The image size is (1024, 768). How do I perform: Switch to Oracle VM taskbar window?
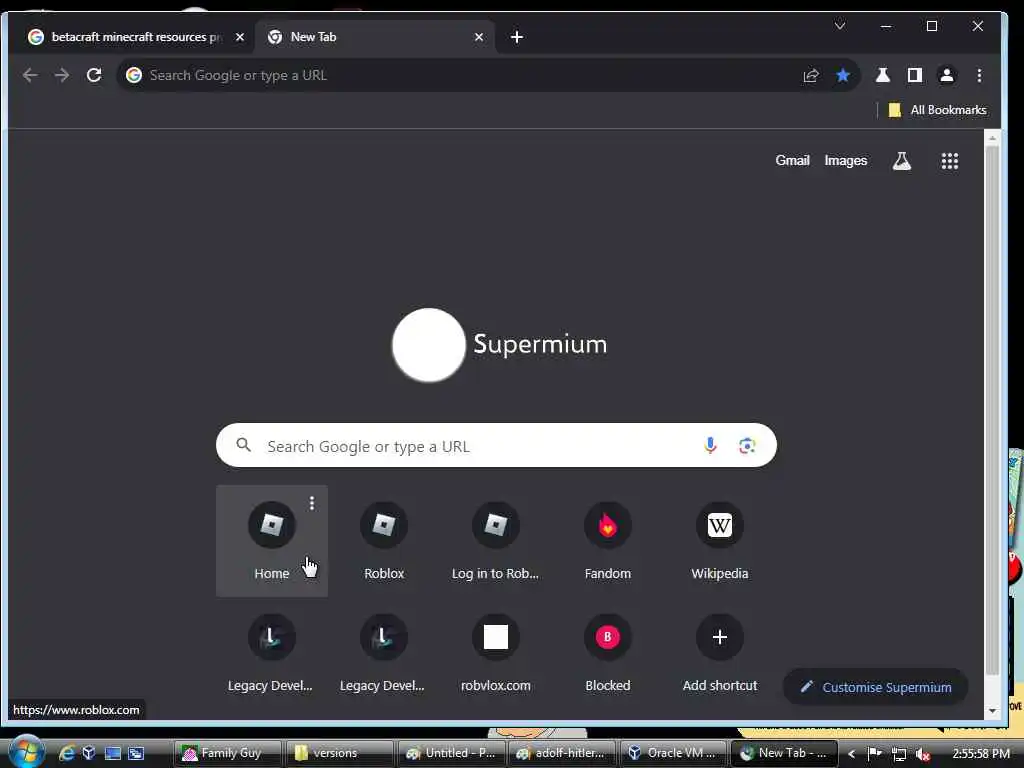click(673, 753)
